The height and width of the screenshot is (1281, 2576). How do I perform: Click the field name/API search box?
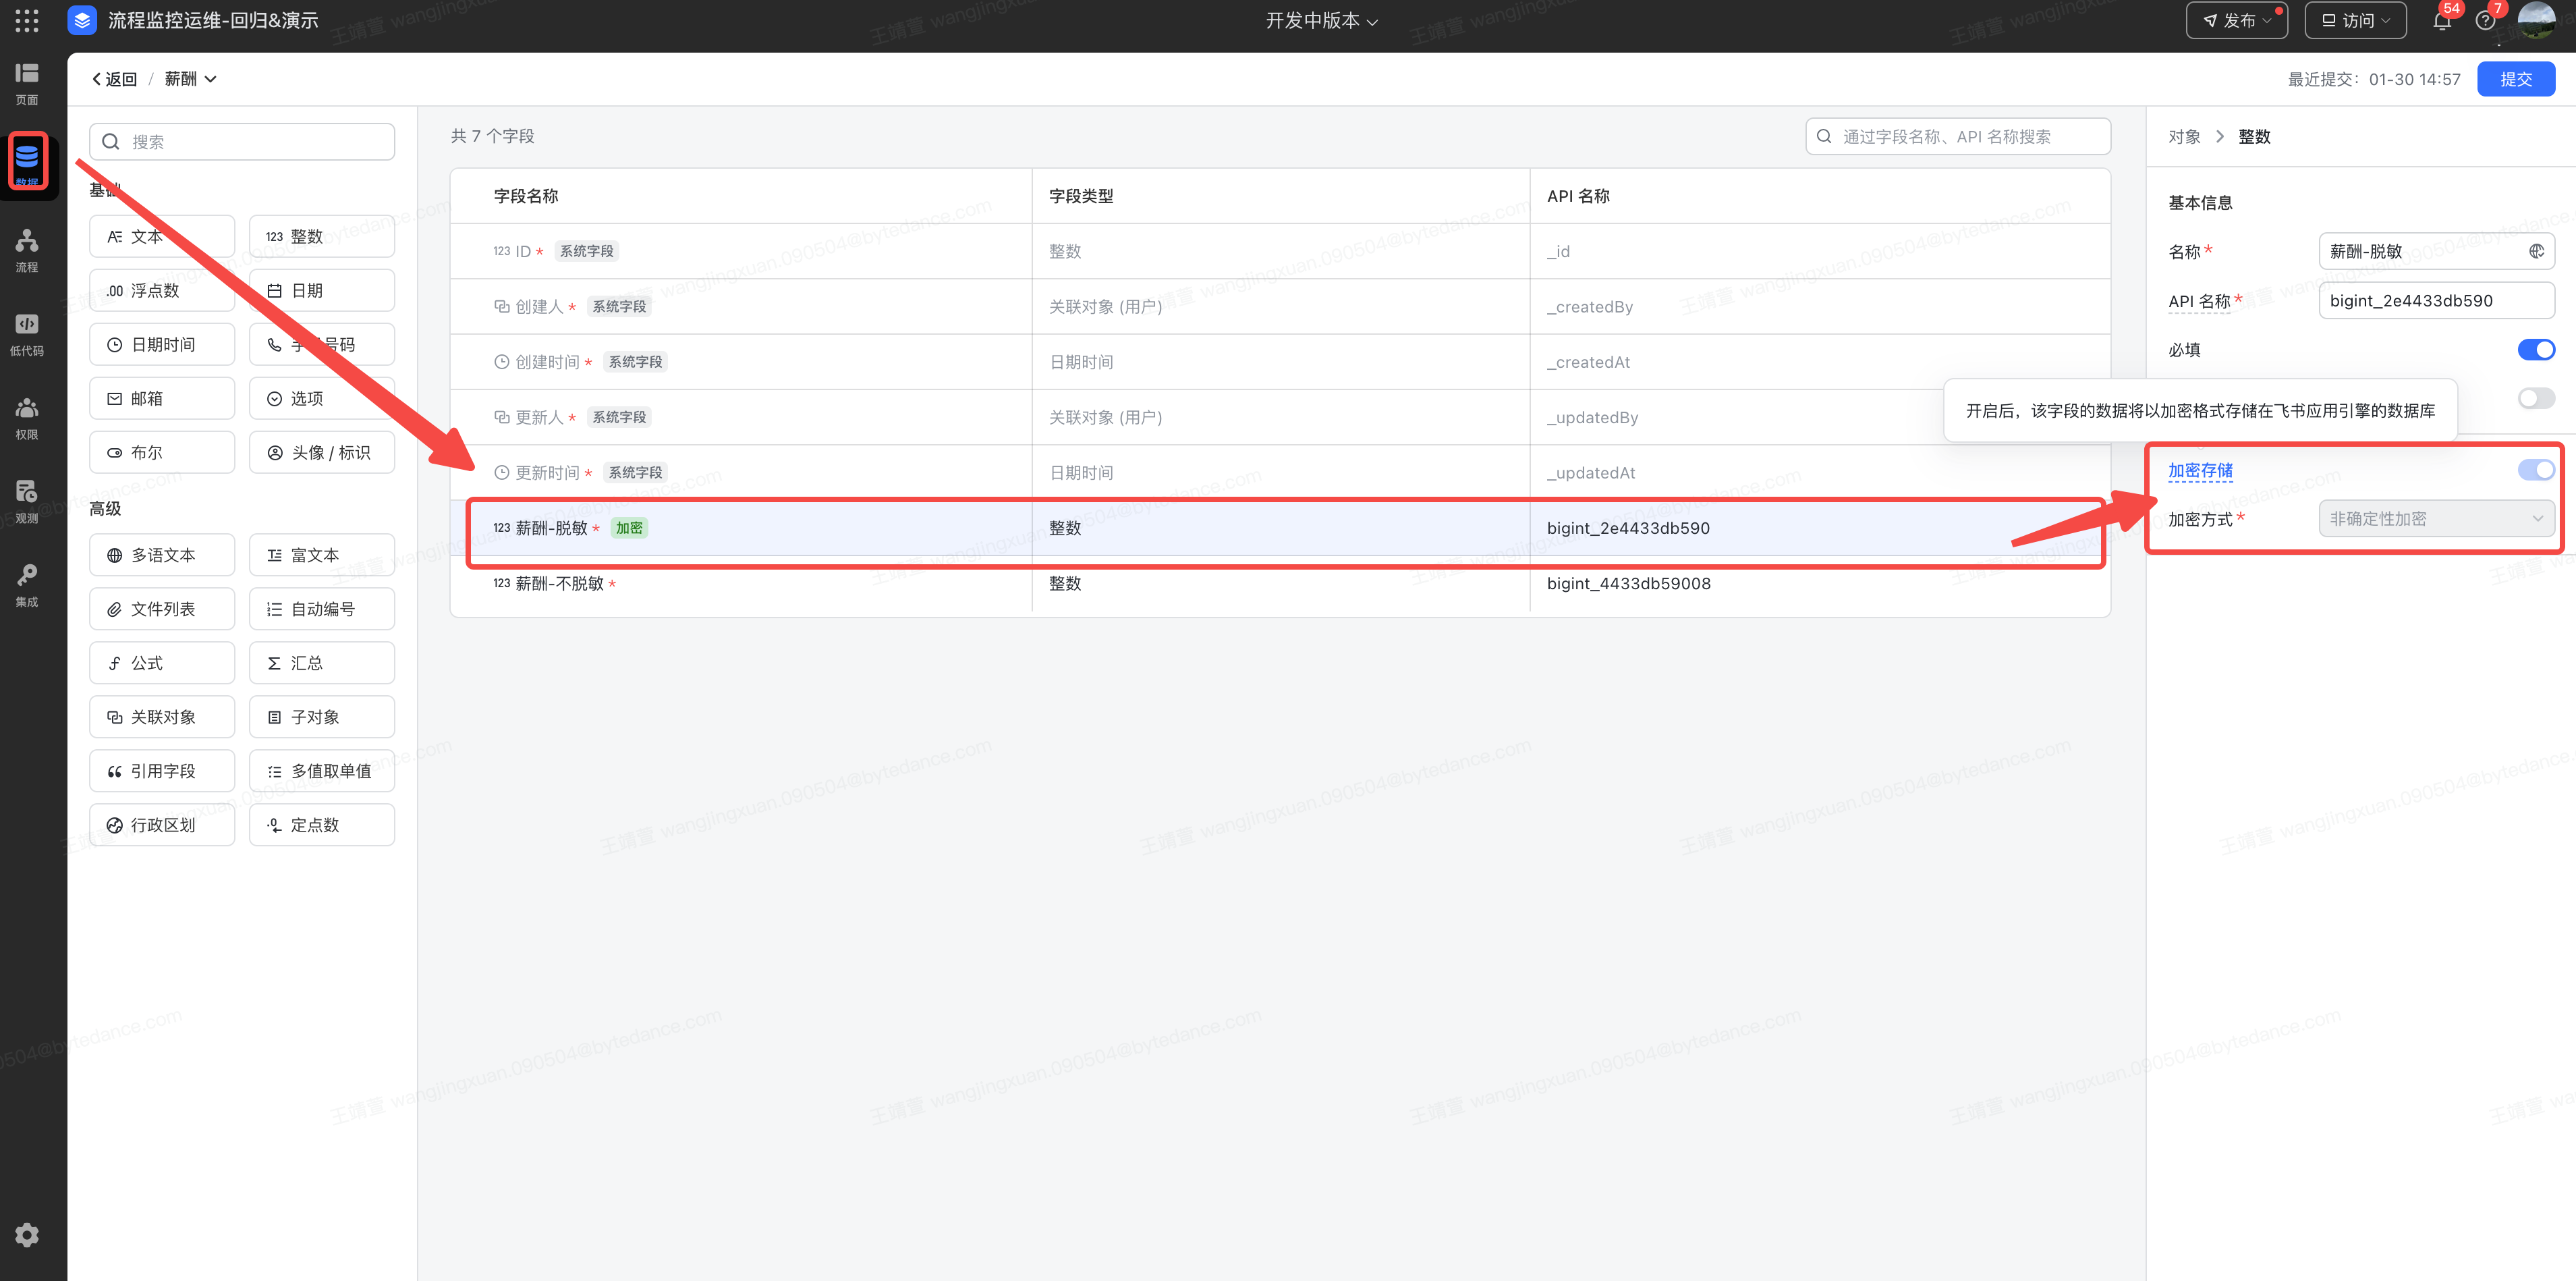pos(1958,136)
